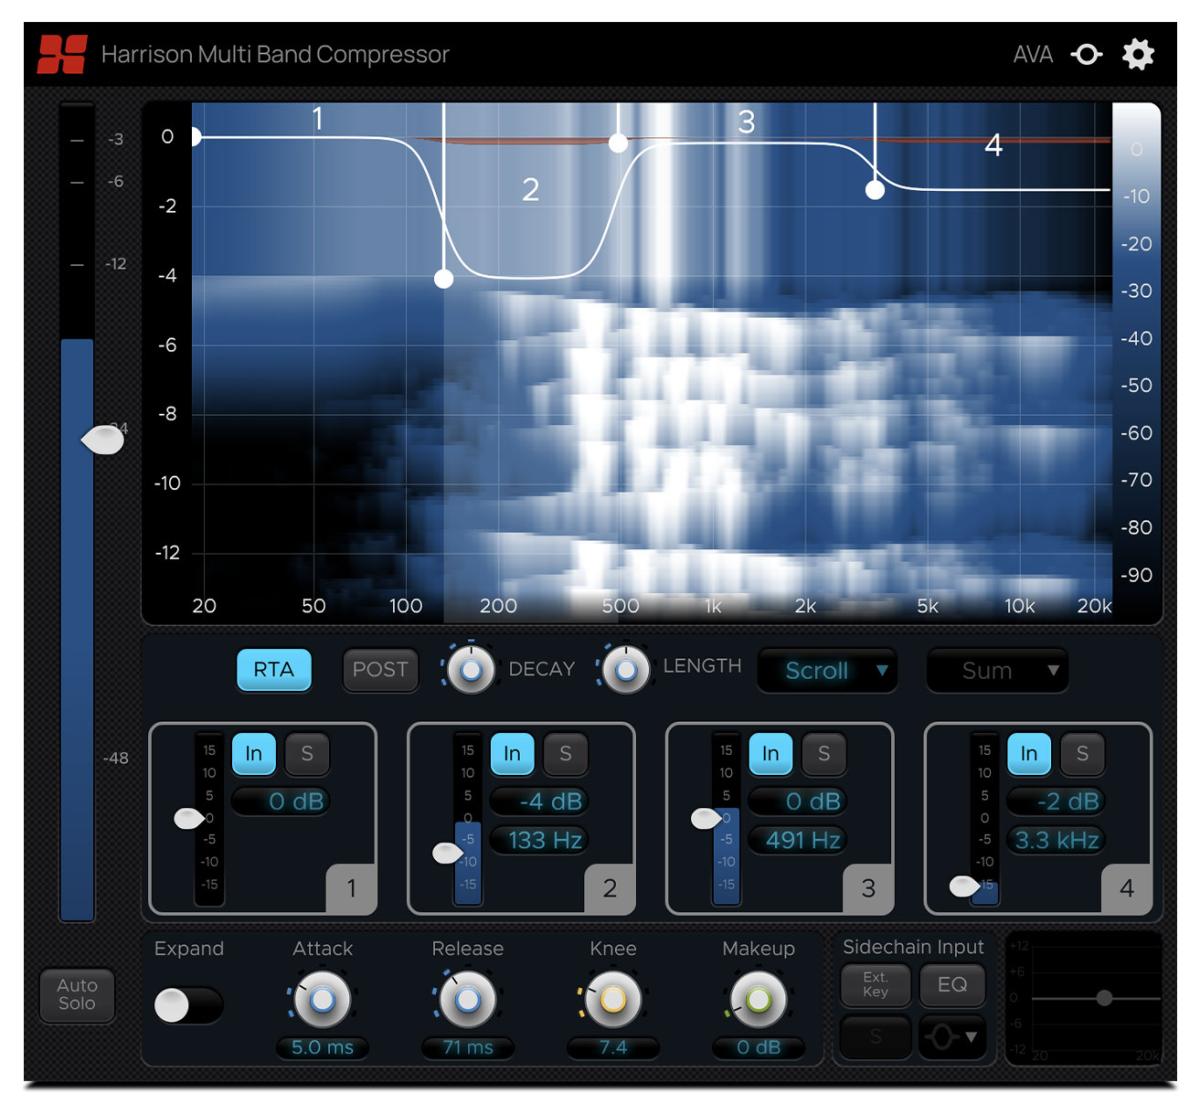This screenshot has width=1200, height=1104.
Task: Click the output gain fader handle
Action: (x=102, y=438)
